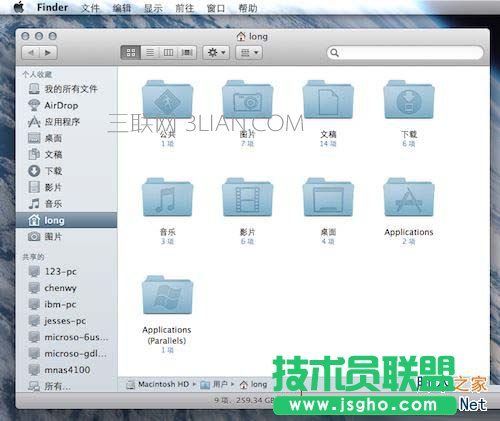Select shared computer microso-6us...
The image size is (500, 421).
coord(67,337)
